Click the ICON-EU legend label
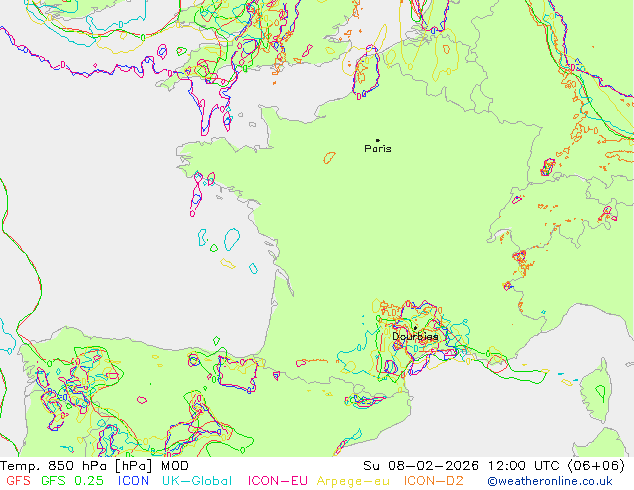 click(277, 481)
